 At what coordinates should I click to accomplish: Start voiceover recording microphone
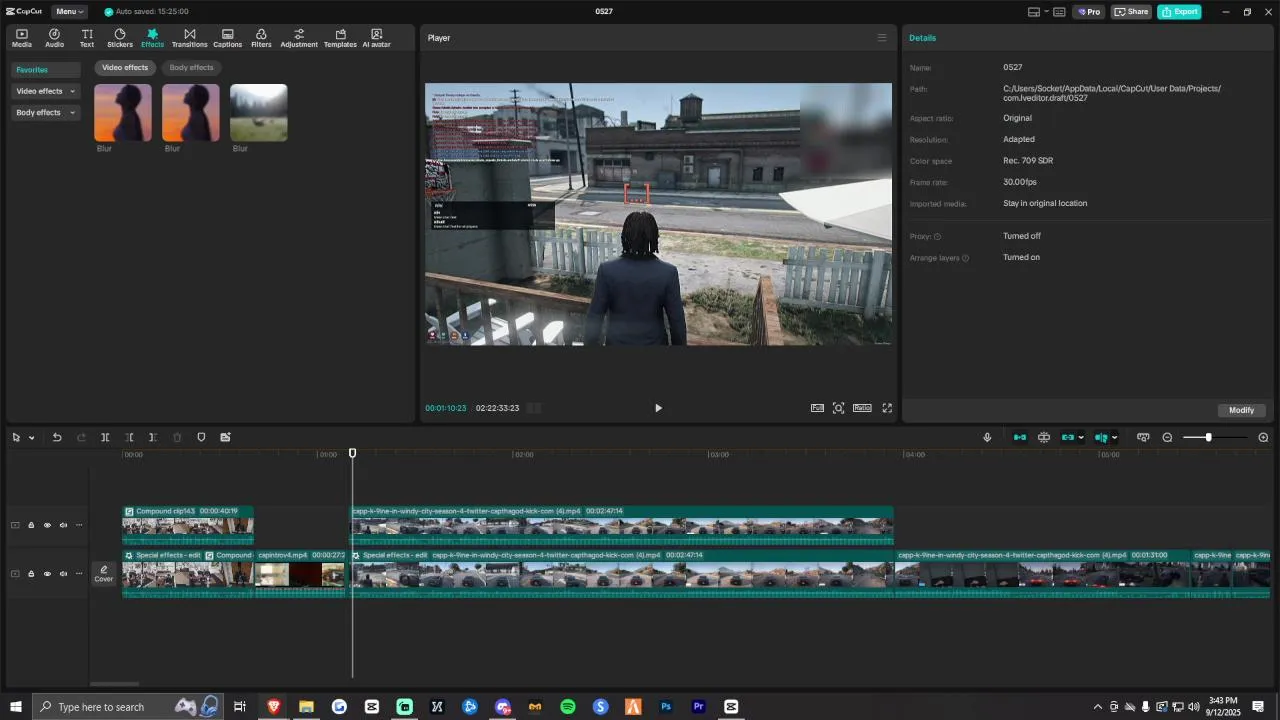point(987,437)
